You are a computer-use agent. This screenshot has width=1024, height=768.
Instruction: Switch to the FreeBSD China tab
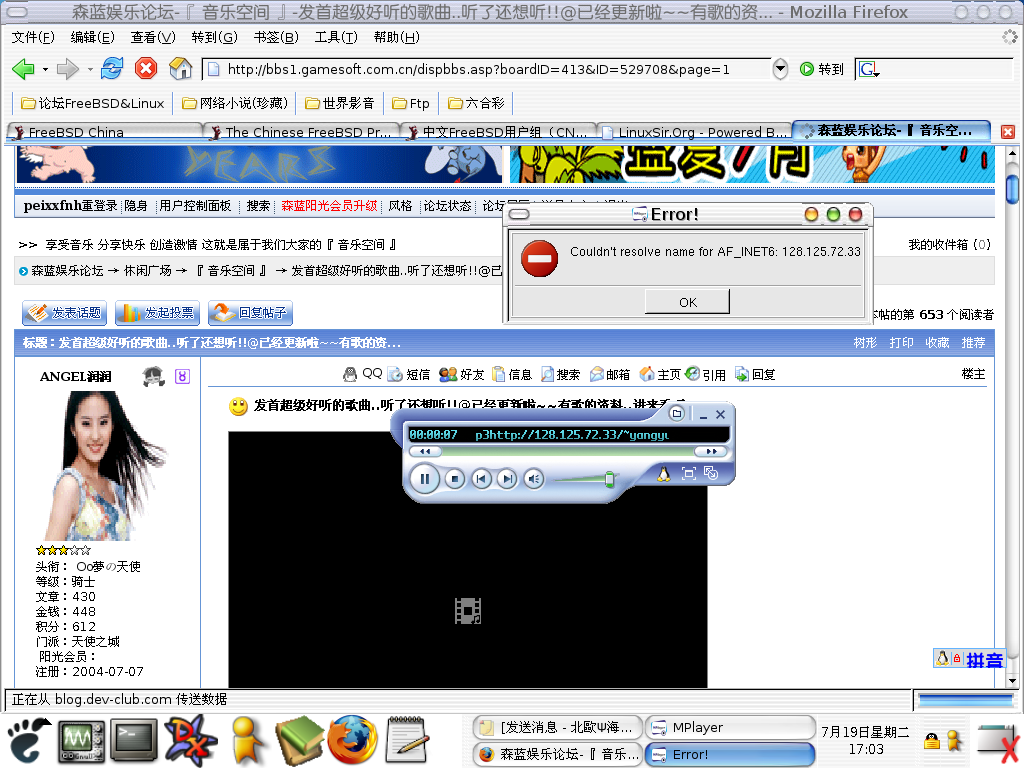coord(104,132)
